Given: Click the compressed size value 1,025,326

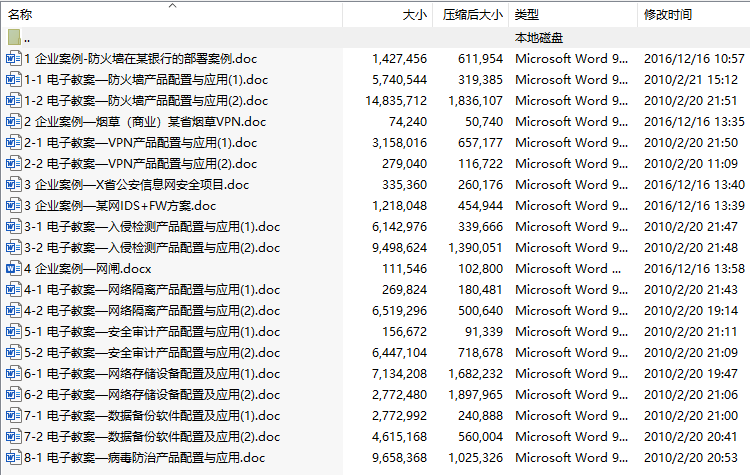Looking at the screenshot, I should [475, 458].
